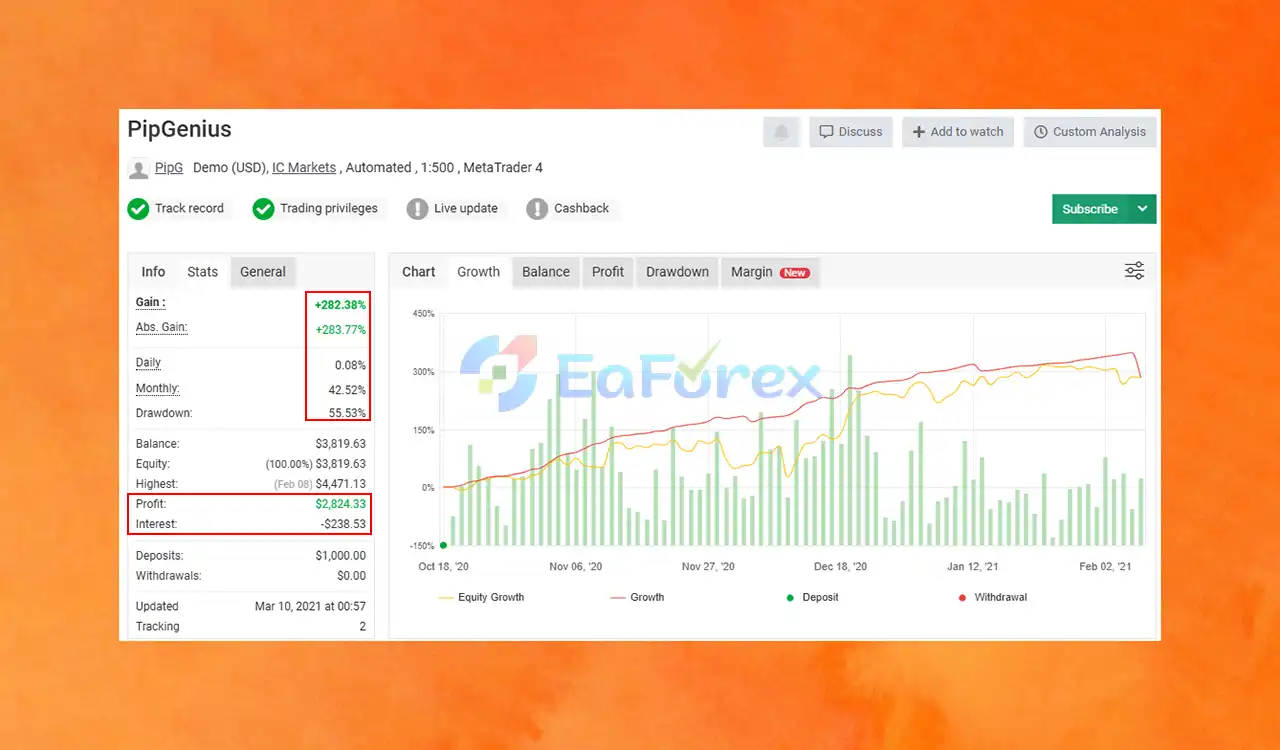
Task: Click the Feb 02, '21 axis label
Action: 1105,566
